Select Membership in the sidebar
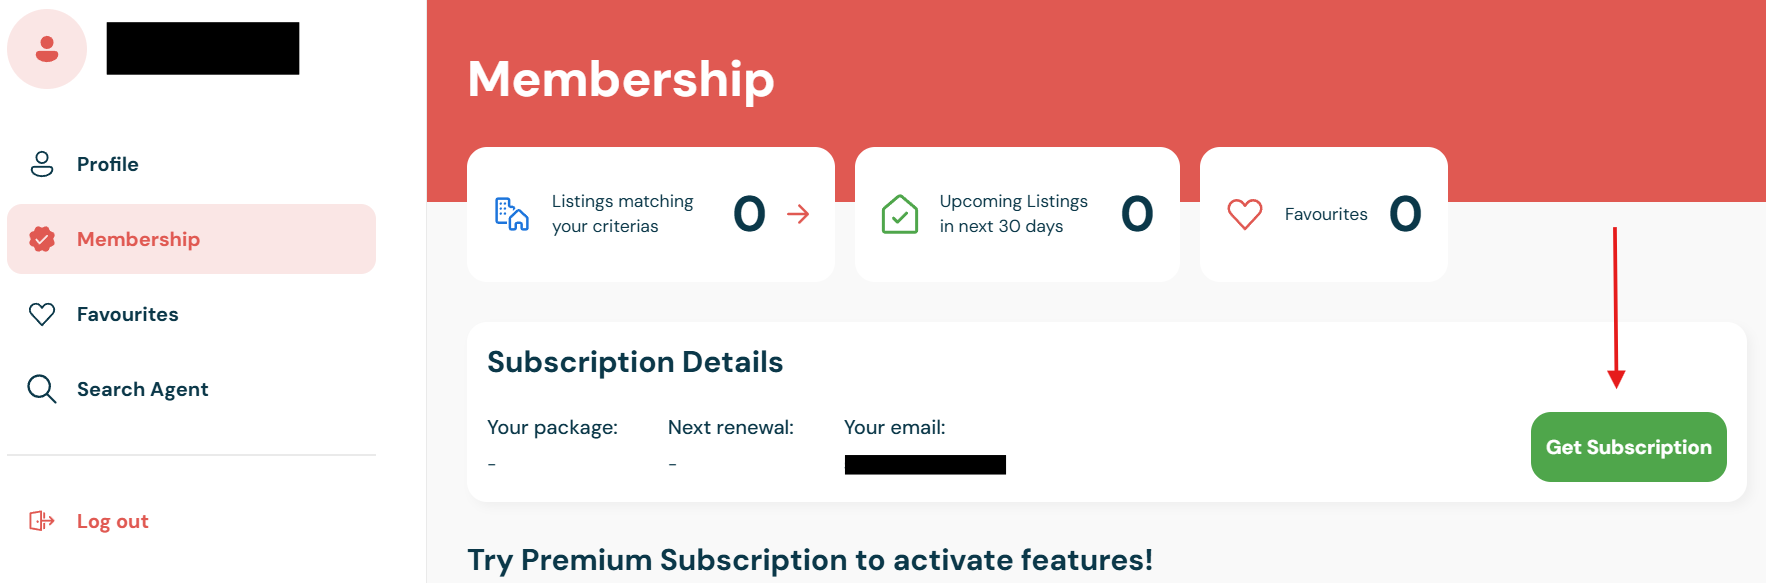 tap(192, 239)
